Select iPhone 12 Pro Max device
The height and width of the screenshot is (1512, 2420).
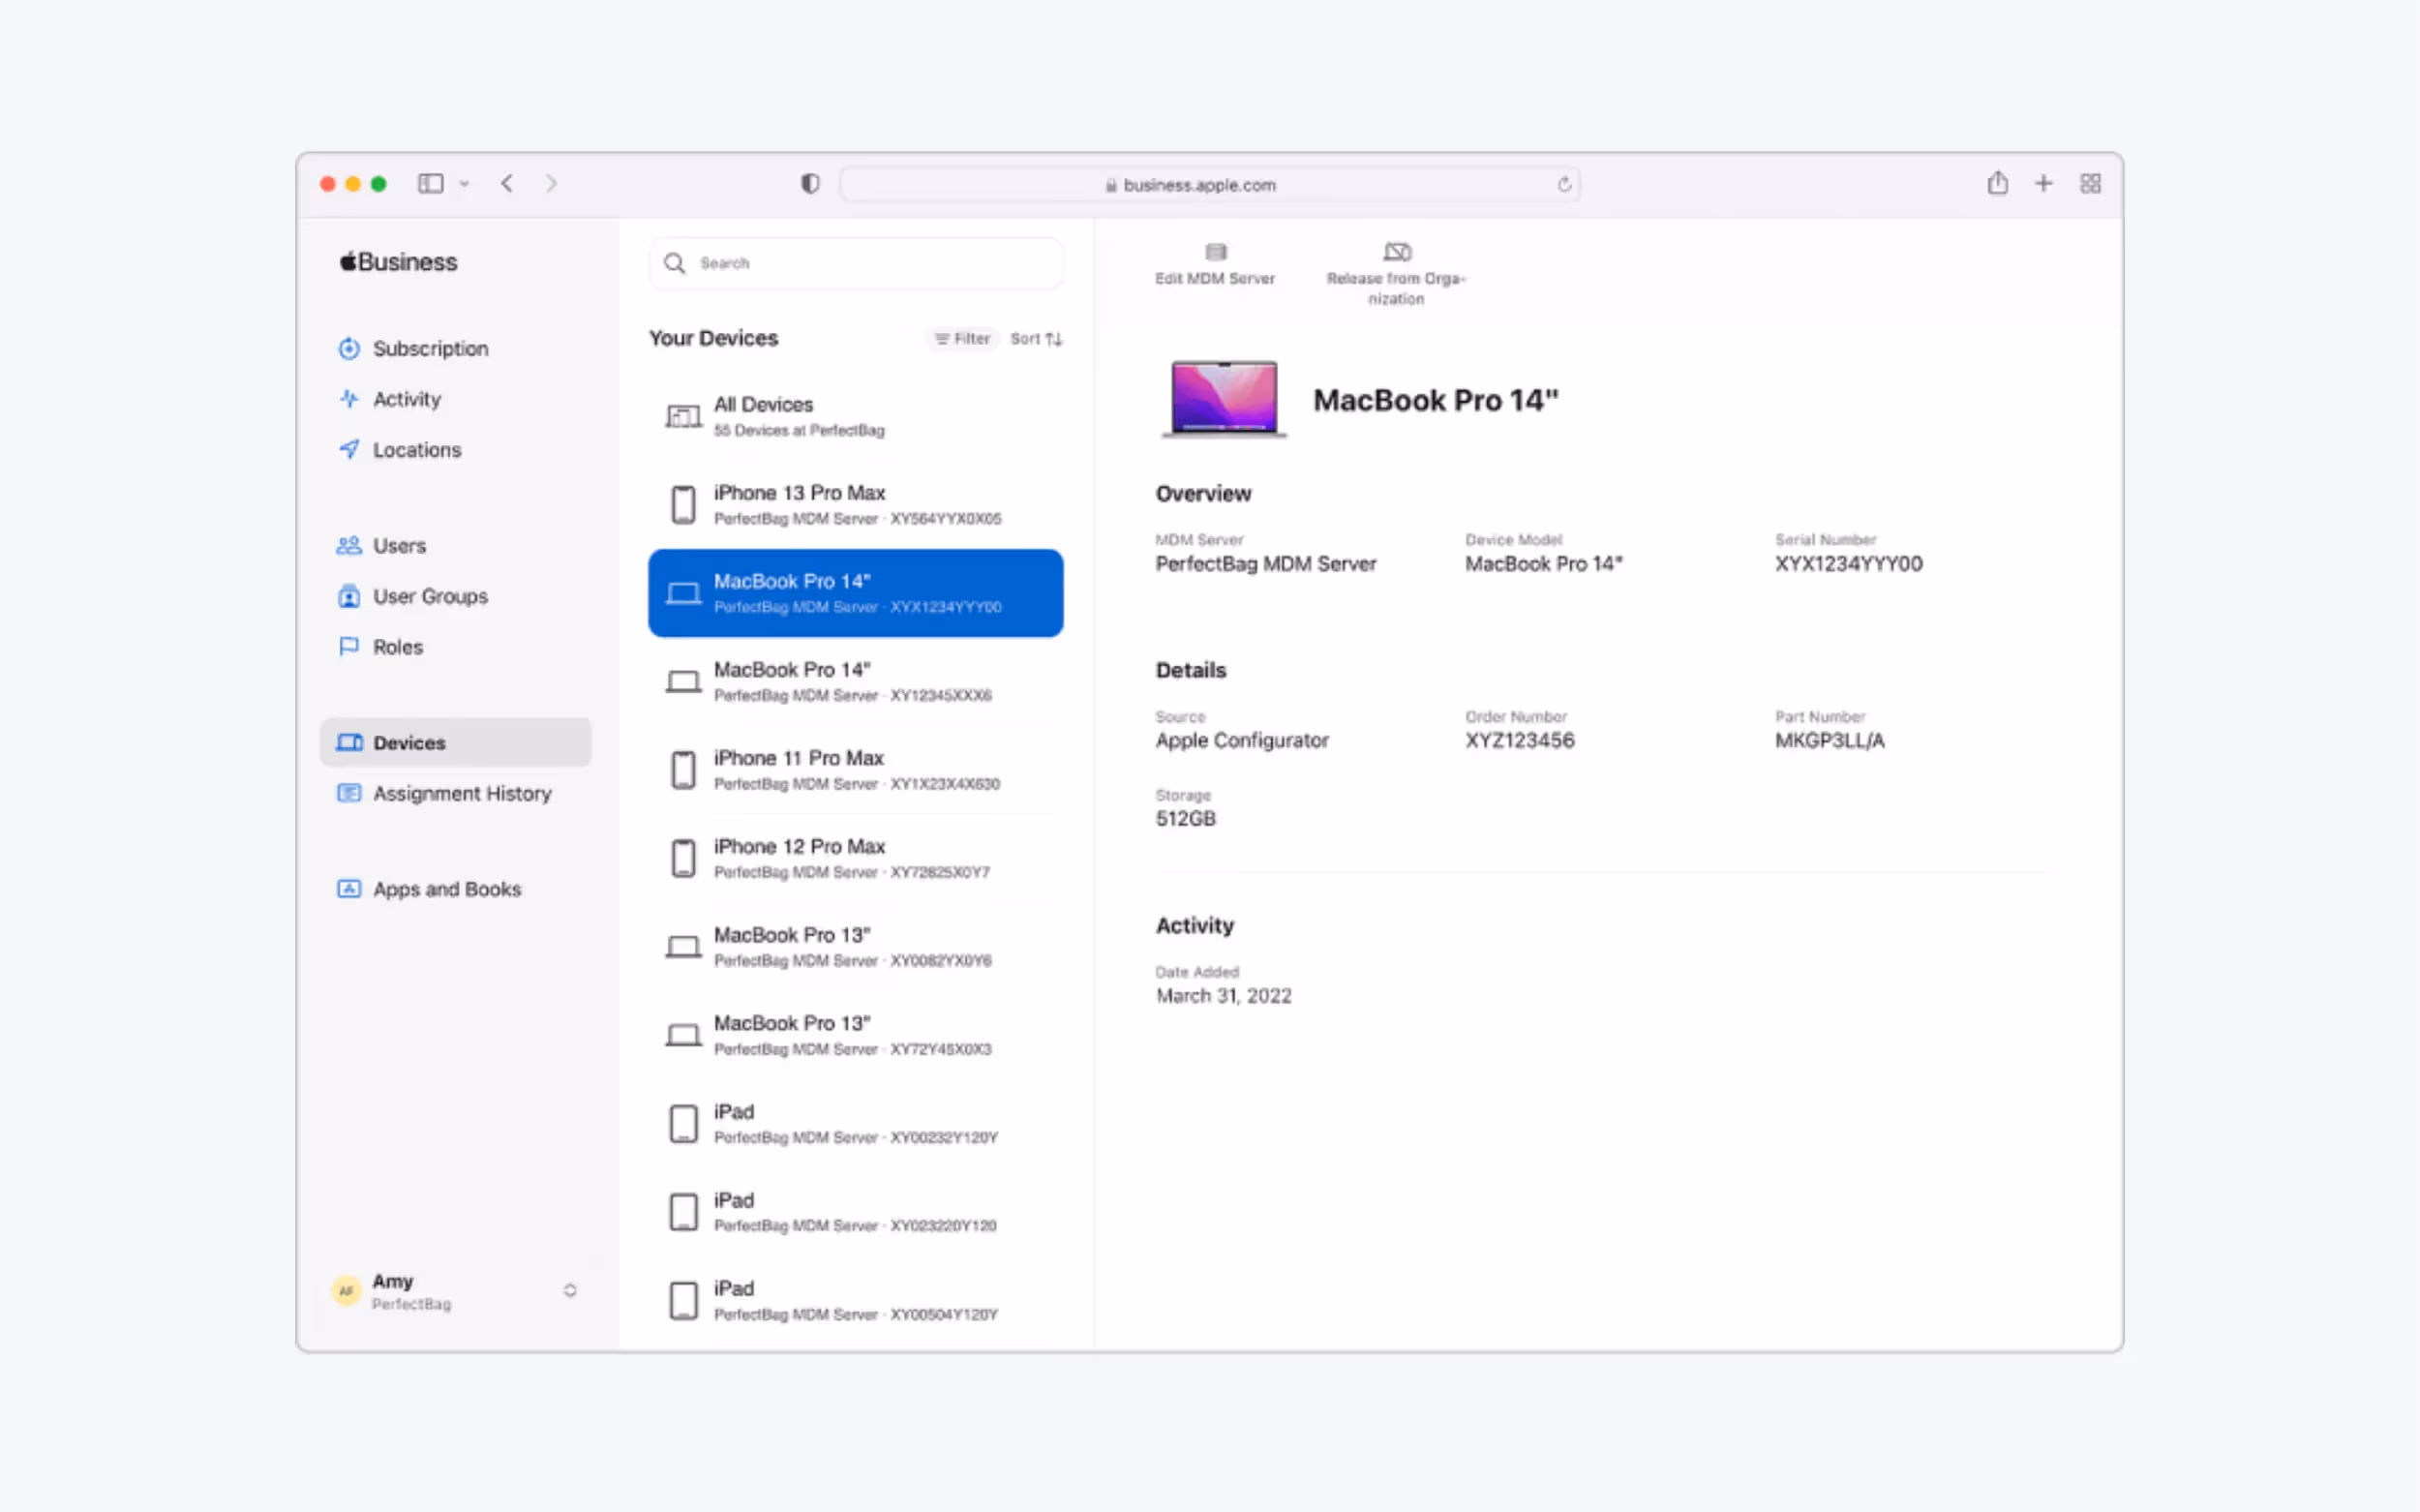pos(856,858)
